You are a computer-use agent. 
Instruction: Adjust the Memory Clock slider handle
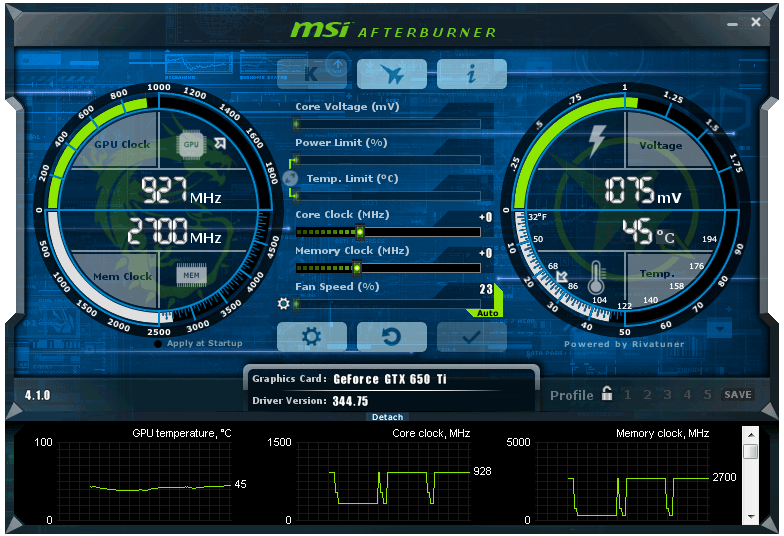(357, 268)
